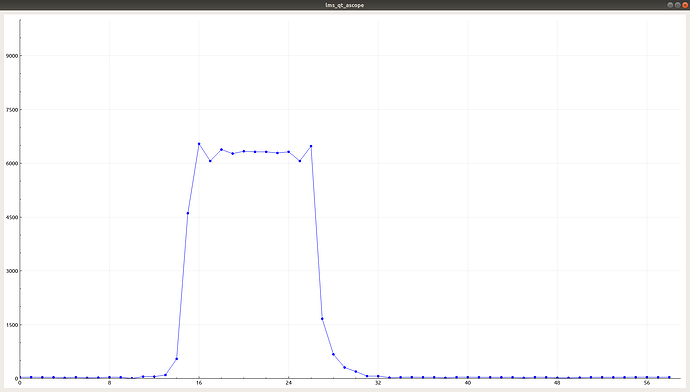Click the 40 x-axis tick label
This screenshot has width=690, height=392.
click(x=468, y=383)
